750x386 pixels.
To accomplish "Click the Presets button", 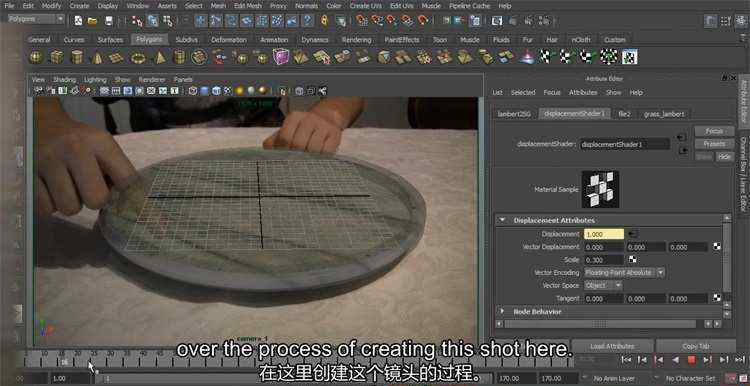I will pos(714,143).
